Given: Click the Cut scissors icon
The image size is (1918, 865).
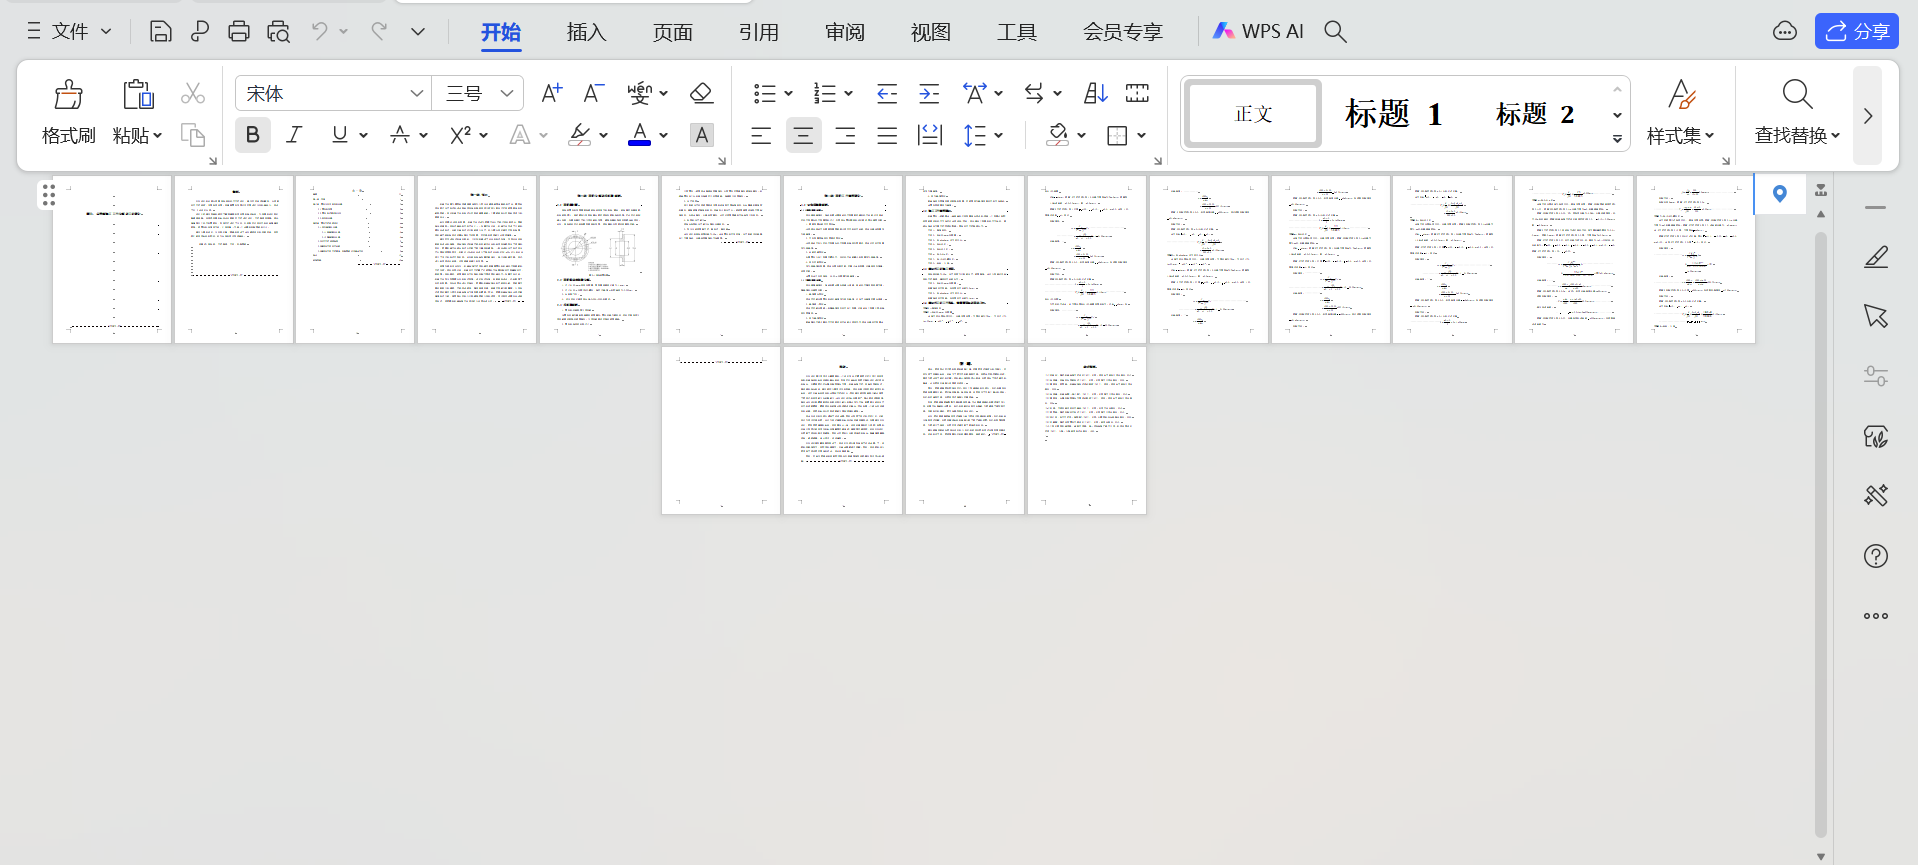Looking at the screenshot, I should [x=193, y=94].
